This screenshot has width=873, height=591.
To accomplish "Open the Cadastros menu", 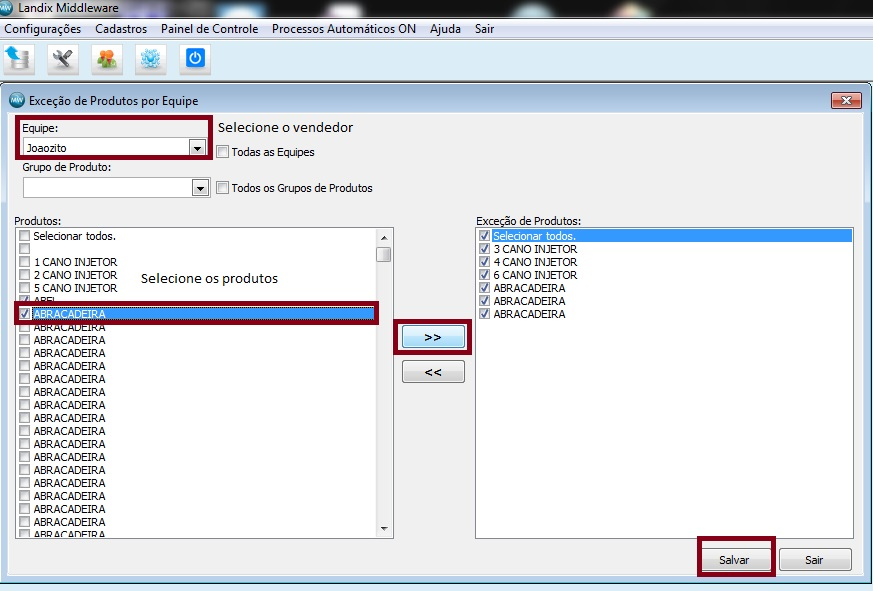I will tap(121, 29).
